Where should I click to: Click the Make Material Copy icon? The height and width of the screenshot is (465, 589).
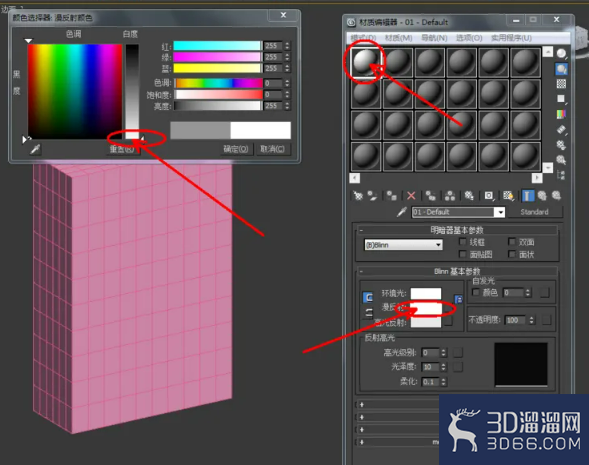coord(430,196)
